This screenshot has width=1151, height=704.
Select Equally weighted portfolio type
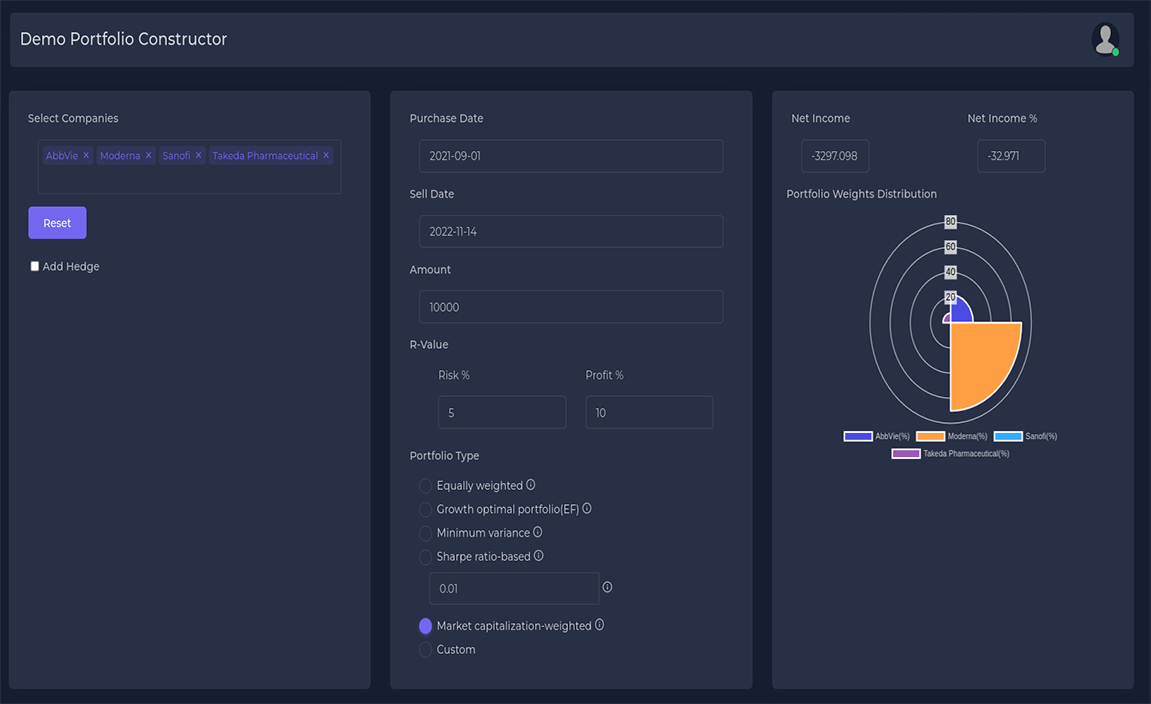pos(425,486)
